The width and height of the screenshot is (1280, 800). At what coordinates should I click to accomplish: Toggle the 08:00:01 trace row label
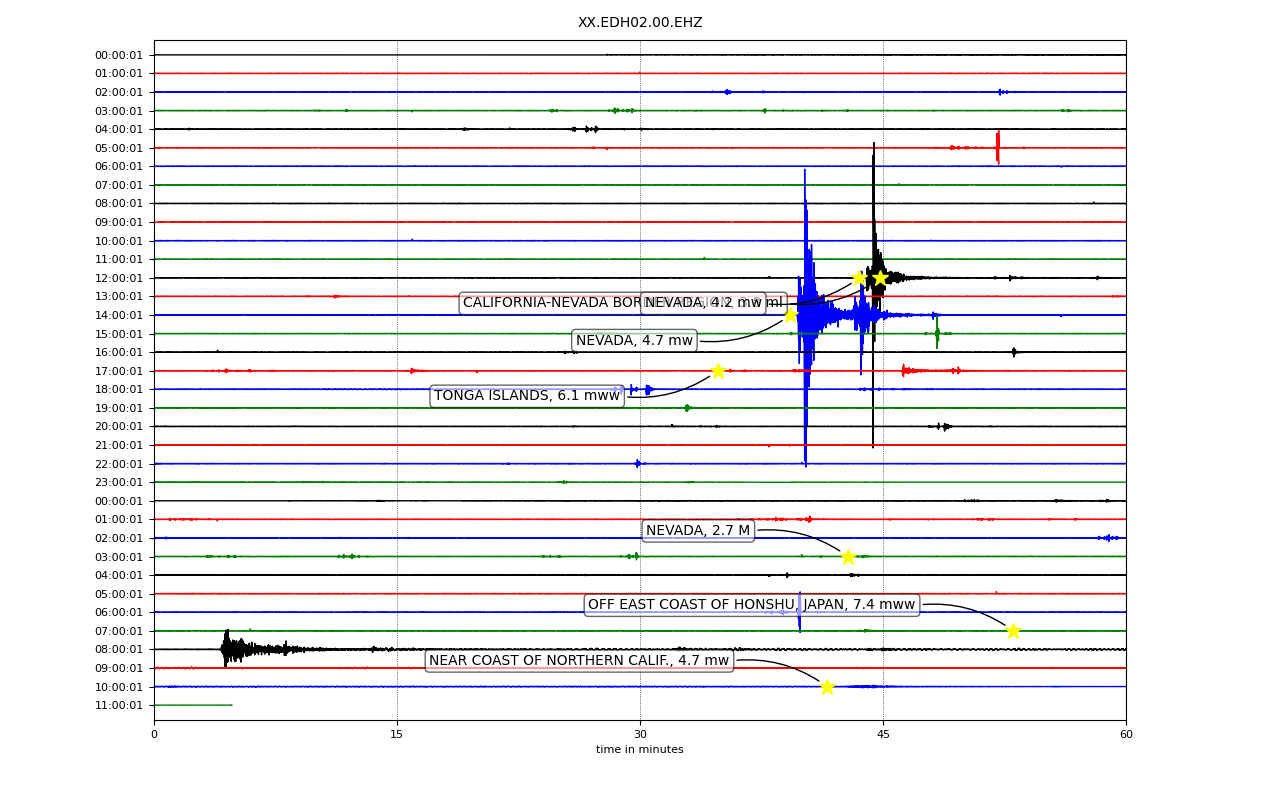point(118,203)
